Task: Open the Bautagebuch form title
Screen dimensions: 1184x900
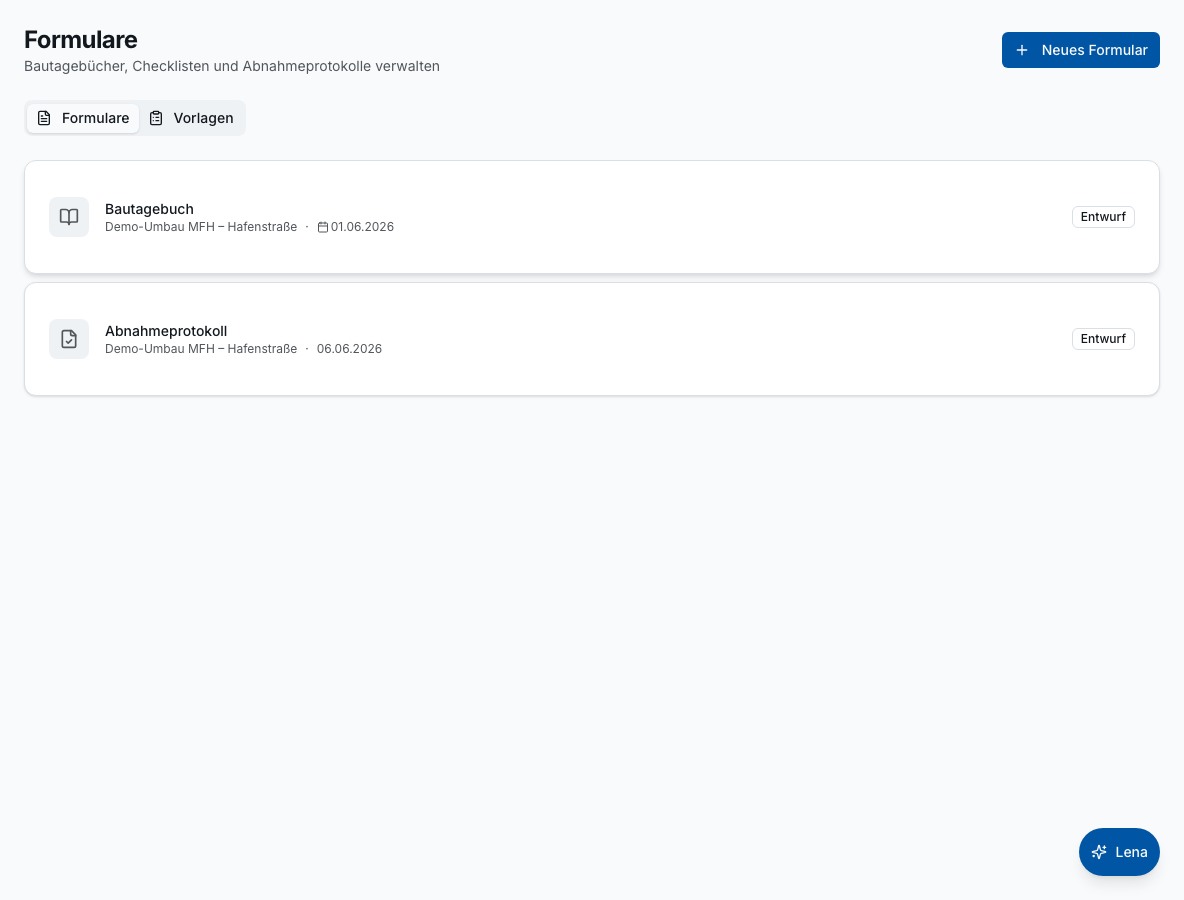Action: (x=150, y=209)
